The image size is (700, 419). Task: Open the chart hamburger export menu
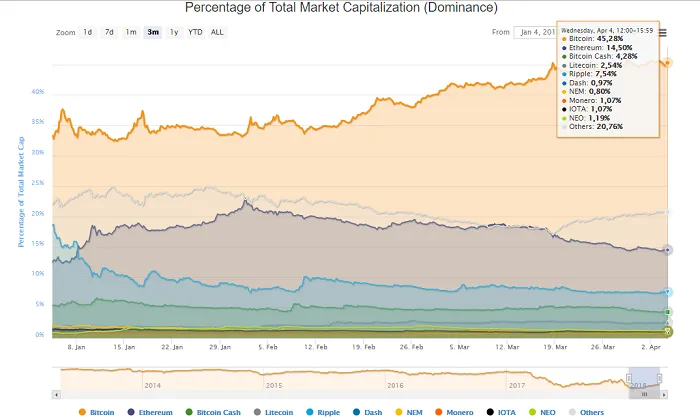(x=662, y=32)
